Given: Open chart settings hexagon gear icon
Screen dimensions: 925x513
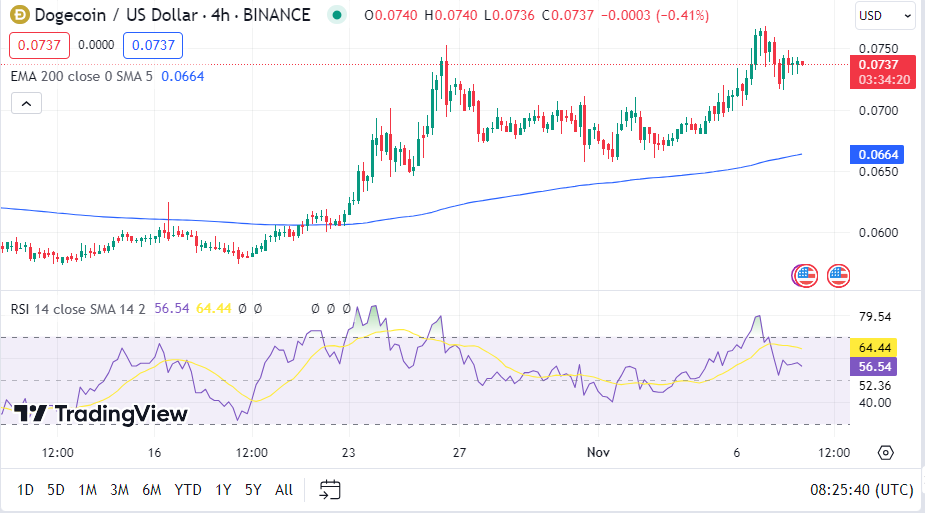Looking at the screenshot, I should point(885,453).
